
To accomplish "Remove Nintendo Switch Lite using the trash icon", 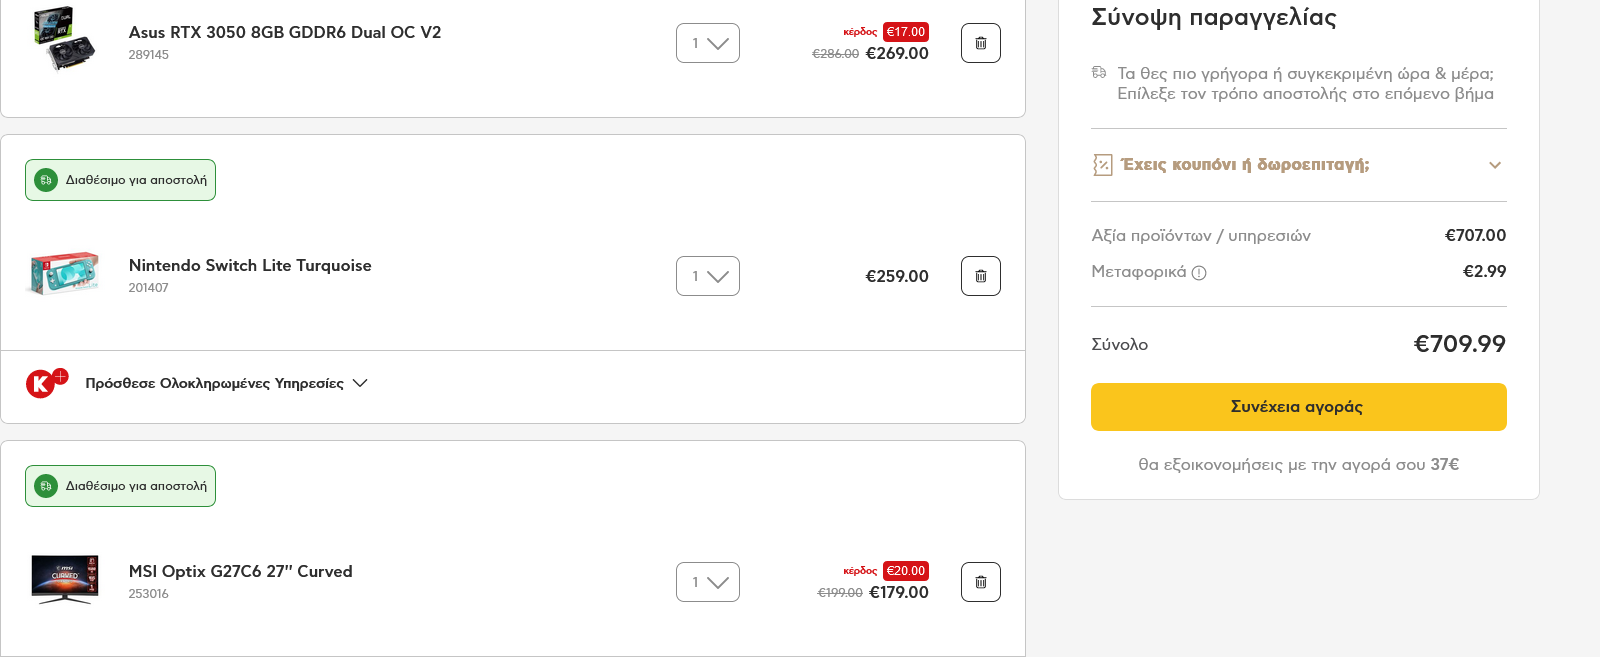I will [x=981, y=276].
